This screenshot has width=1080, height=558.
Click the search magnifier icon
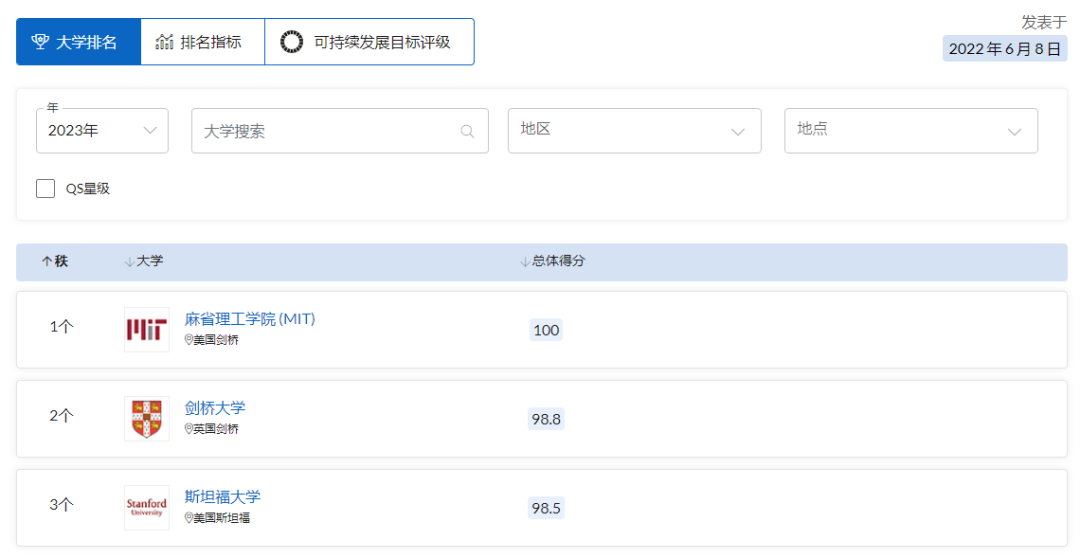[x=467, y=131]
